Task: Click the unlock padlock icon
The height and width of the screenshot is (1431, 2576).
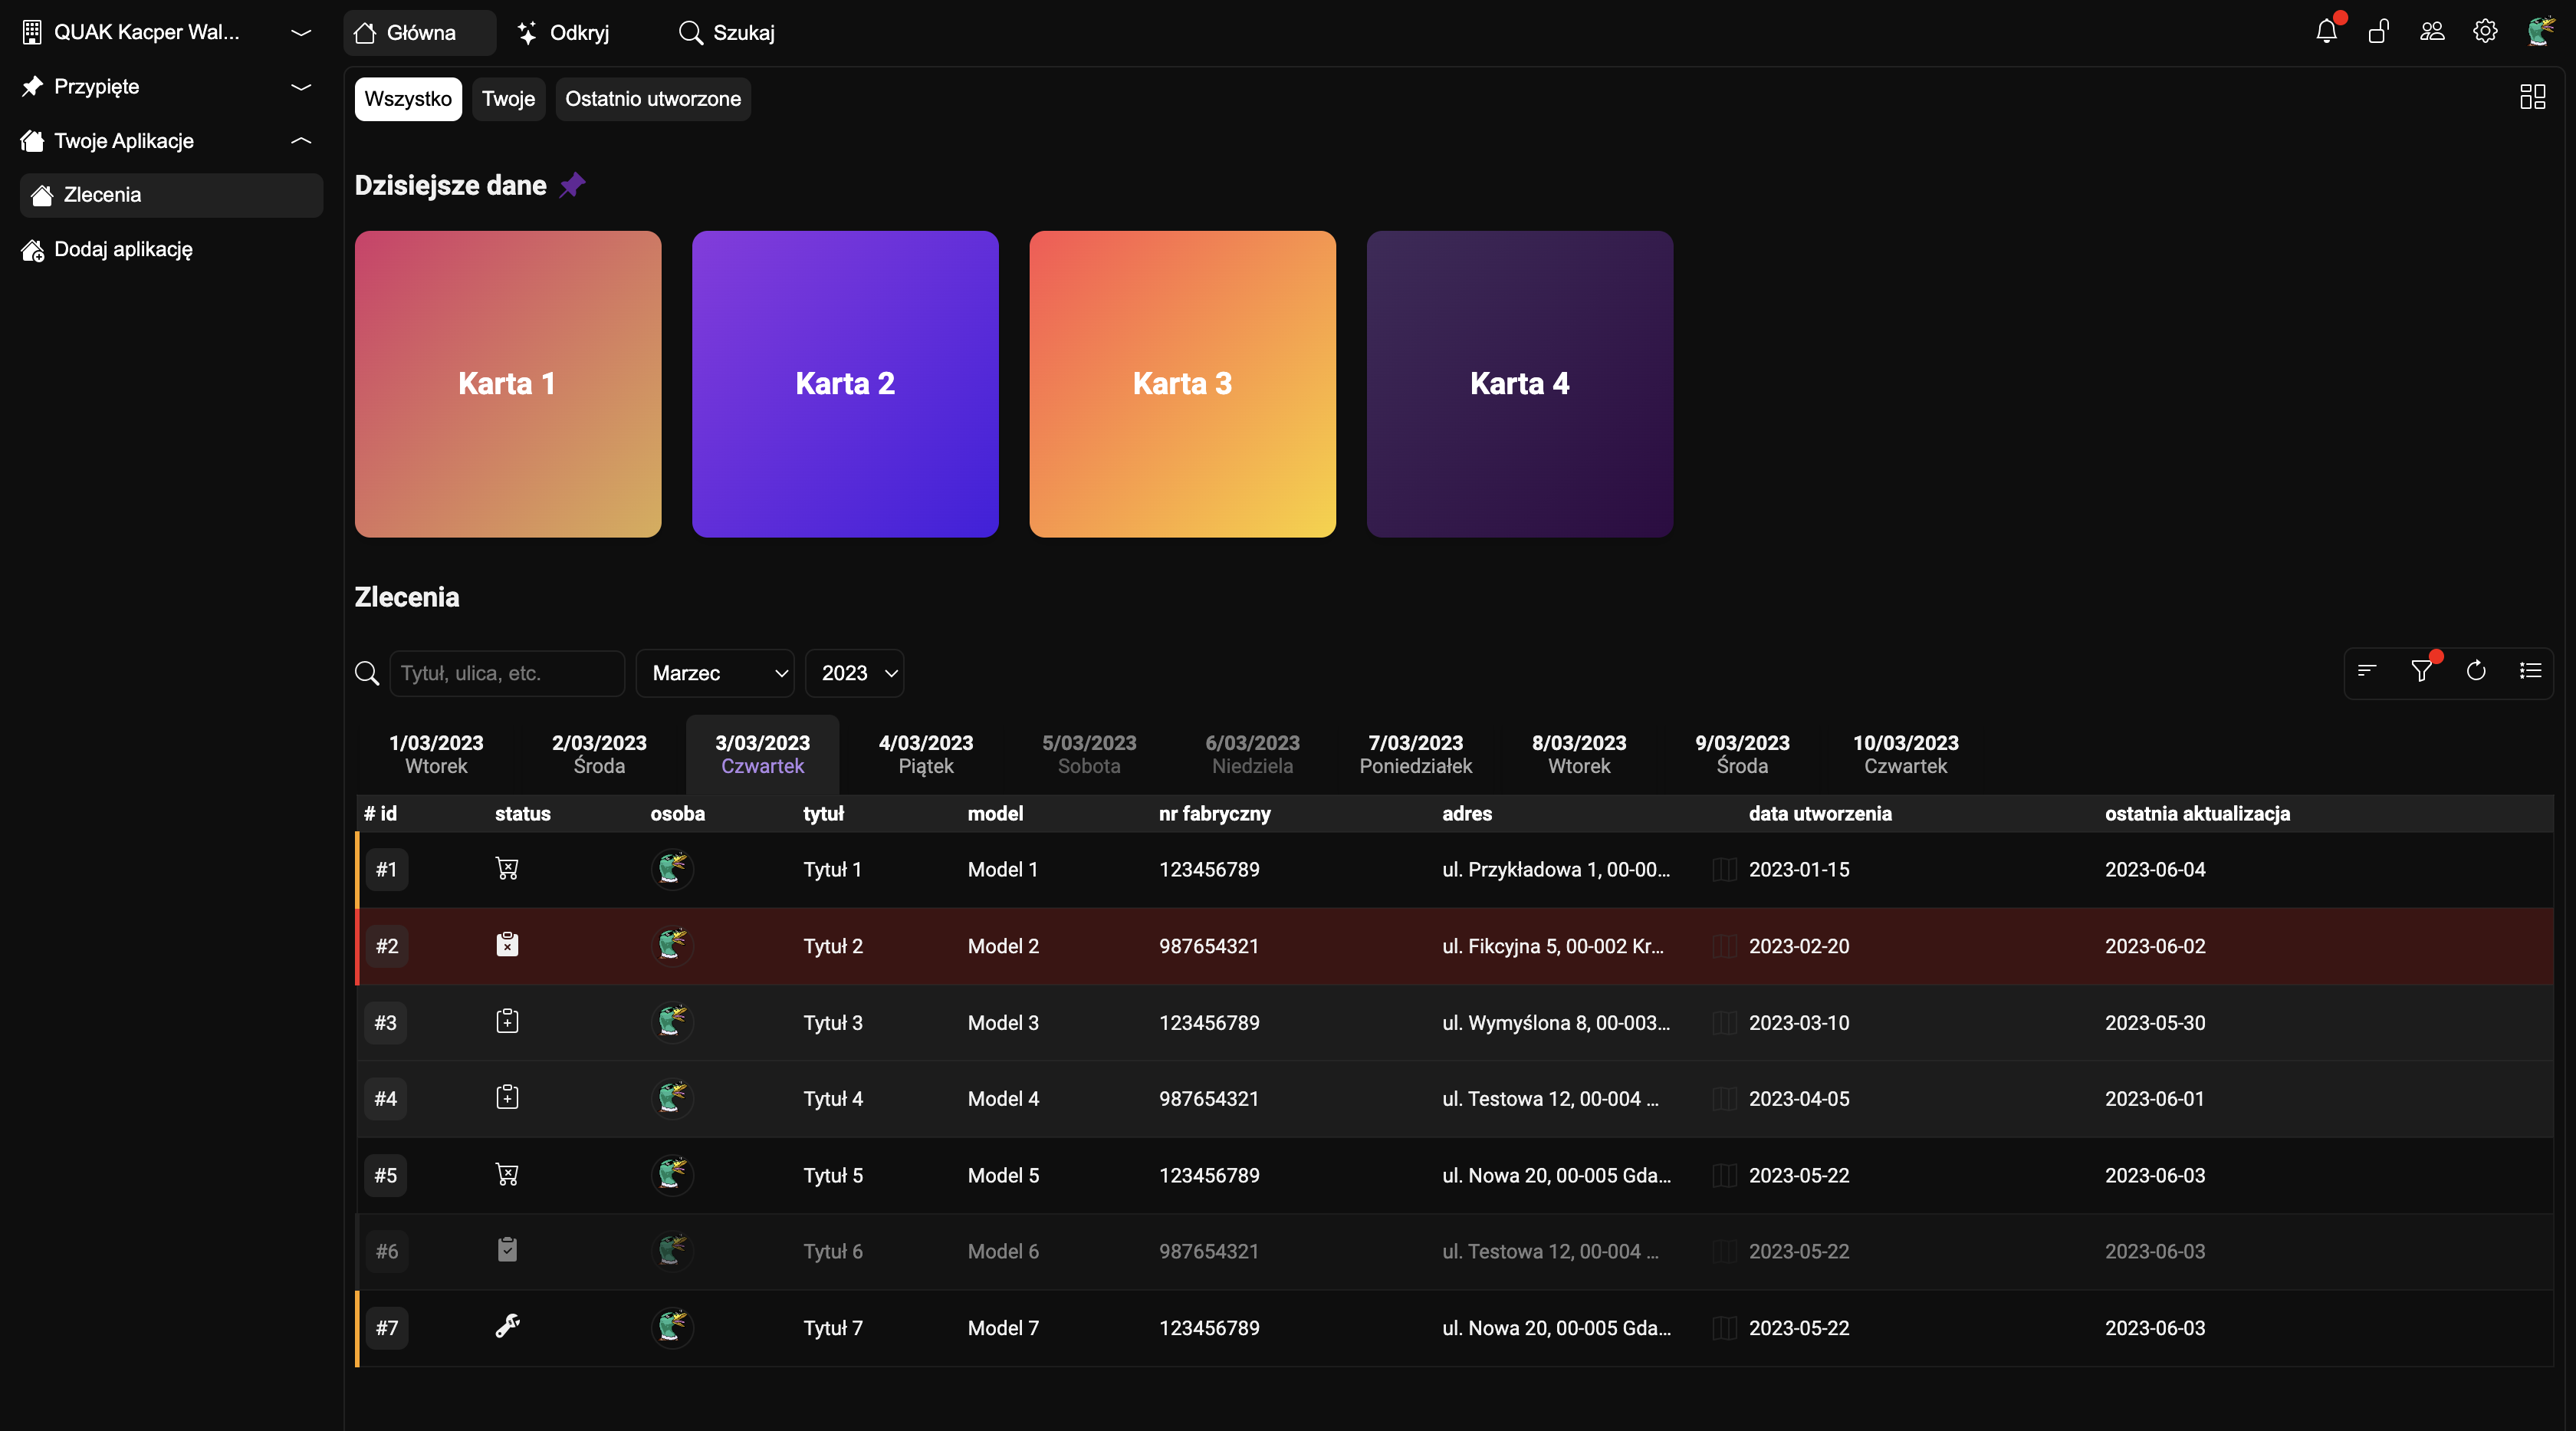Action: pos(2379,32)
